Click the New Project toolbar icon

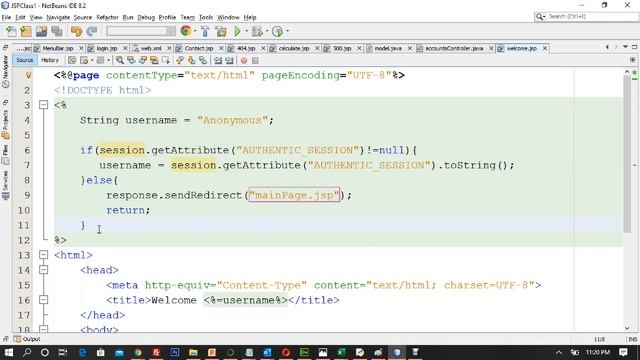coord(26,31)
